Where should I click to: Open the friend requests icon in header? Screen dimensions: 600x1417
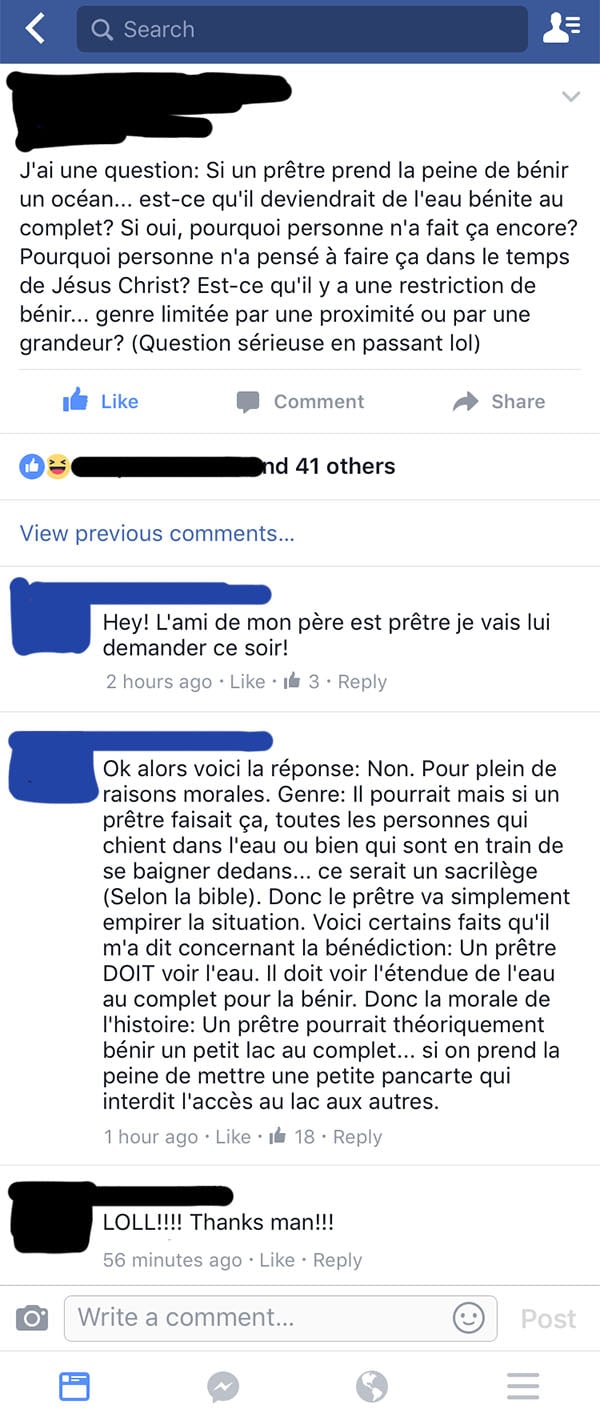tap(561, 29)
